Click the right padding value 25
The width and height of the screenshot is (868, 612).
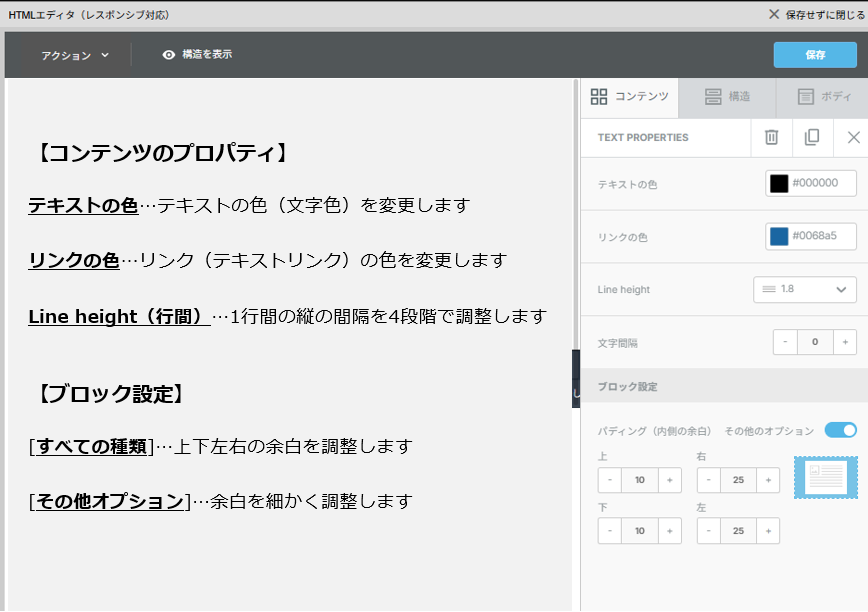coord(738,480)
